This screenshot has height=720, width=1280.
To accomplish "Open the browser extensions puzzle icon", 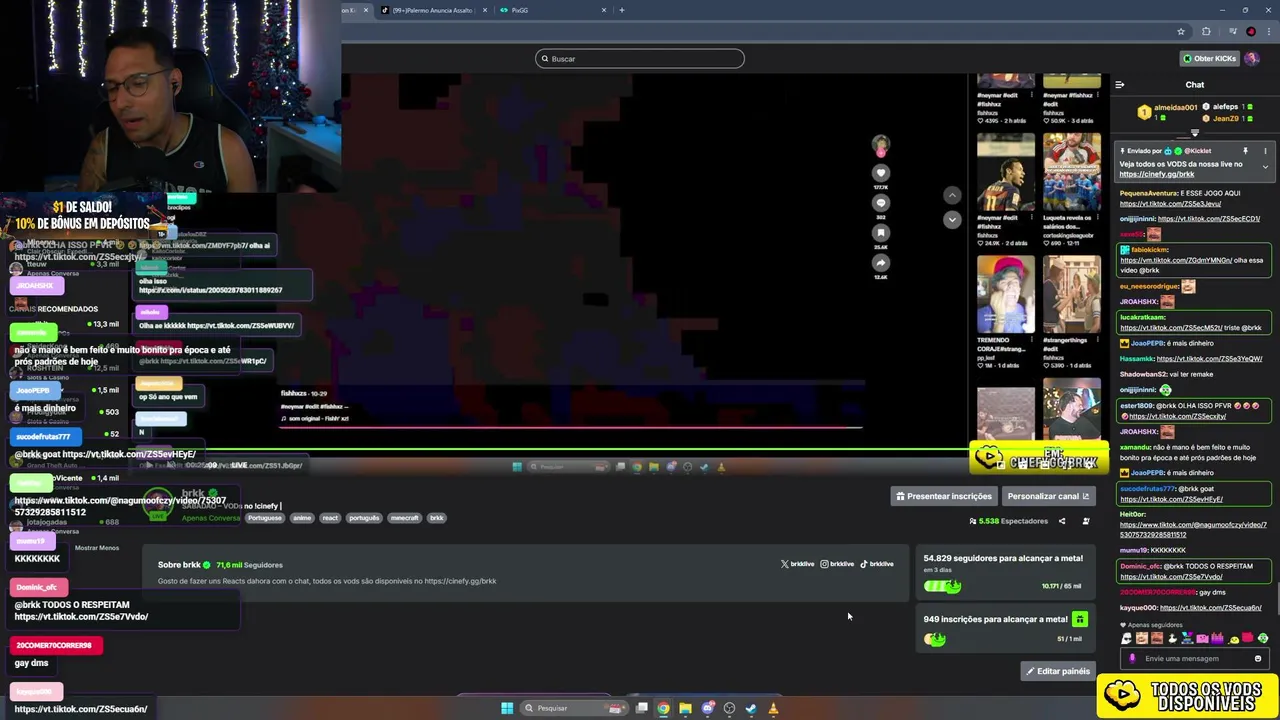I will click(x=1206, y=32).
